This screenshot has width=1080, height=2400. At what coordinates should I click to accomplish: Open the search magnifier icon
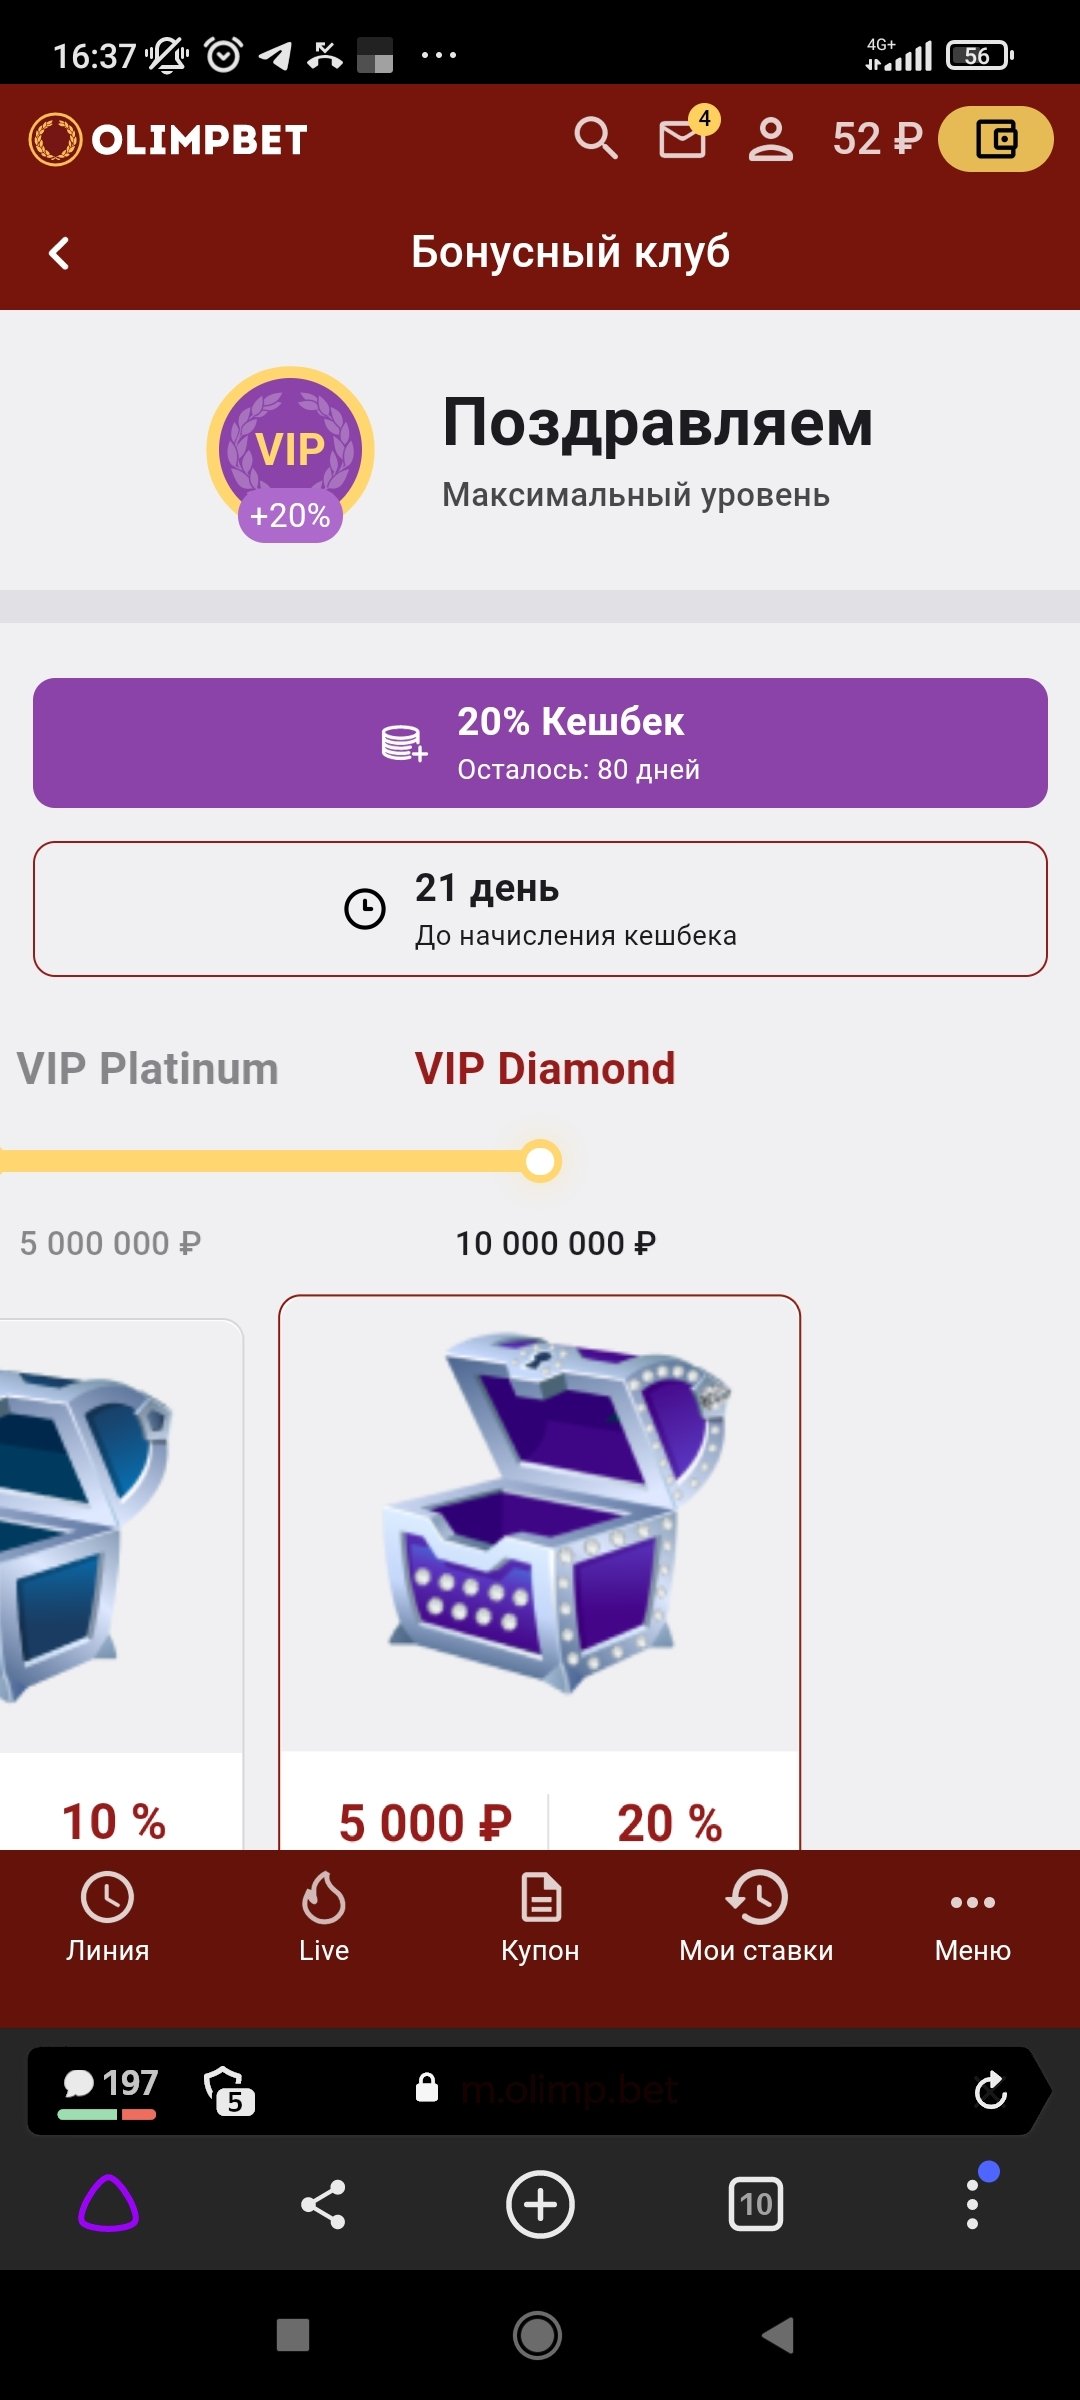tap(596, 138)
